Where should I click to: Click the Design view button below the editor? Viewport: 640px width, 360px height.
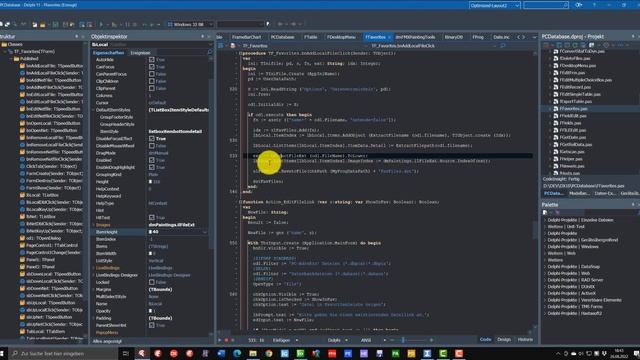point(504,340)
